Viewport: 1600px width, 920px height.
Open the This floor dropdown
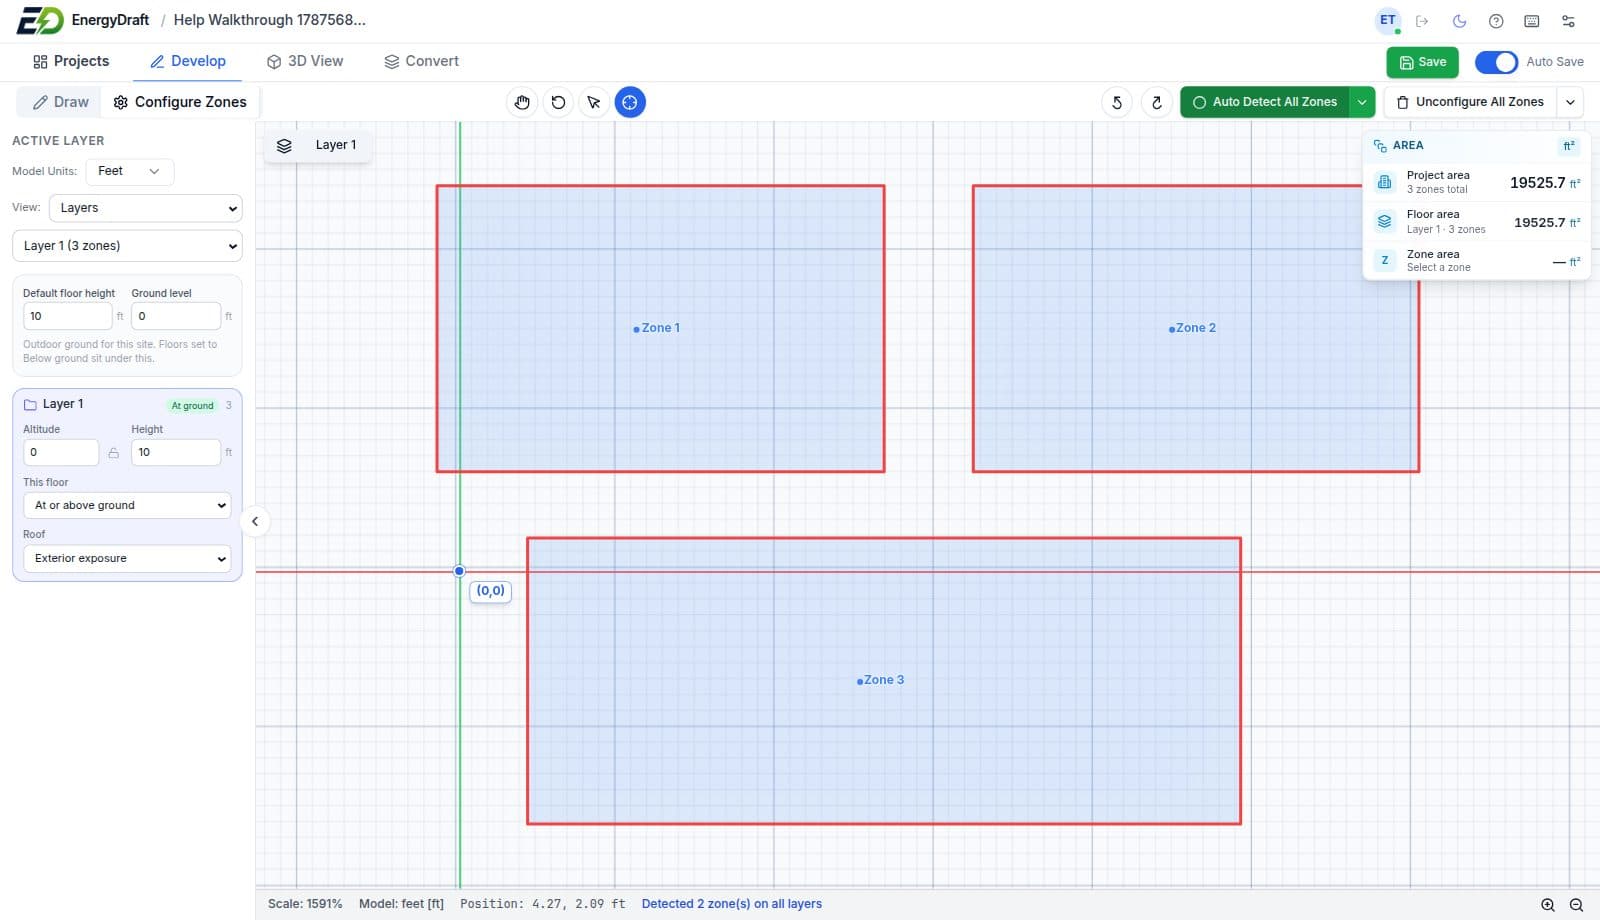[x=127, y=505]
